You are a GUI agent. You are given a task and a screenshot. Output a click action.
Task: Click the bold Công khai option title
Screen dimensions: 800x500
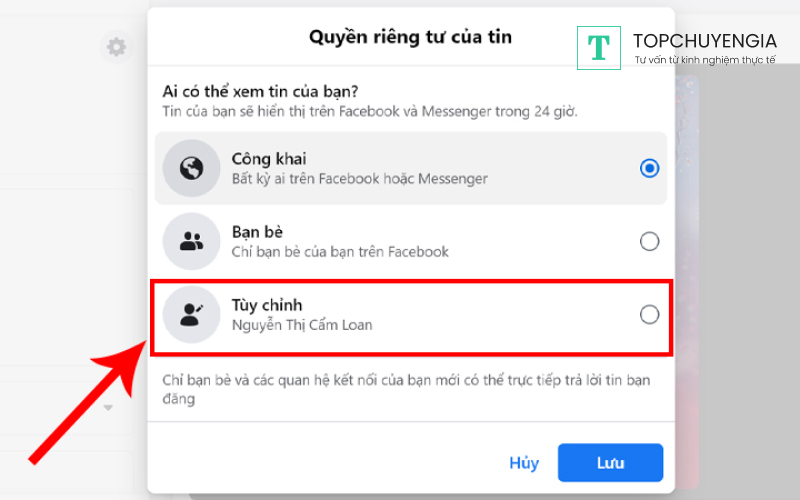coord(269,159)
